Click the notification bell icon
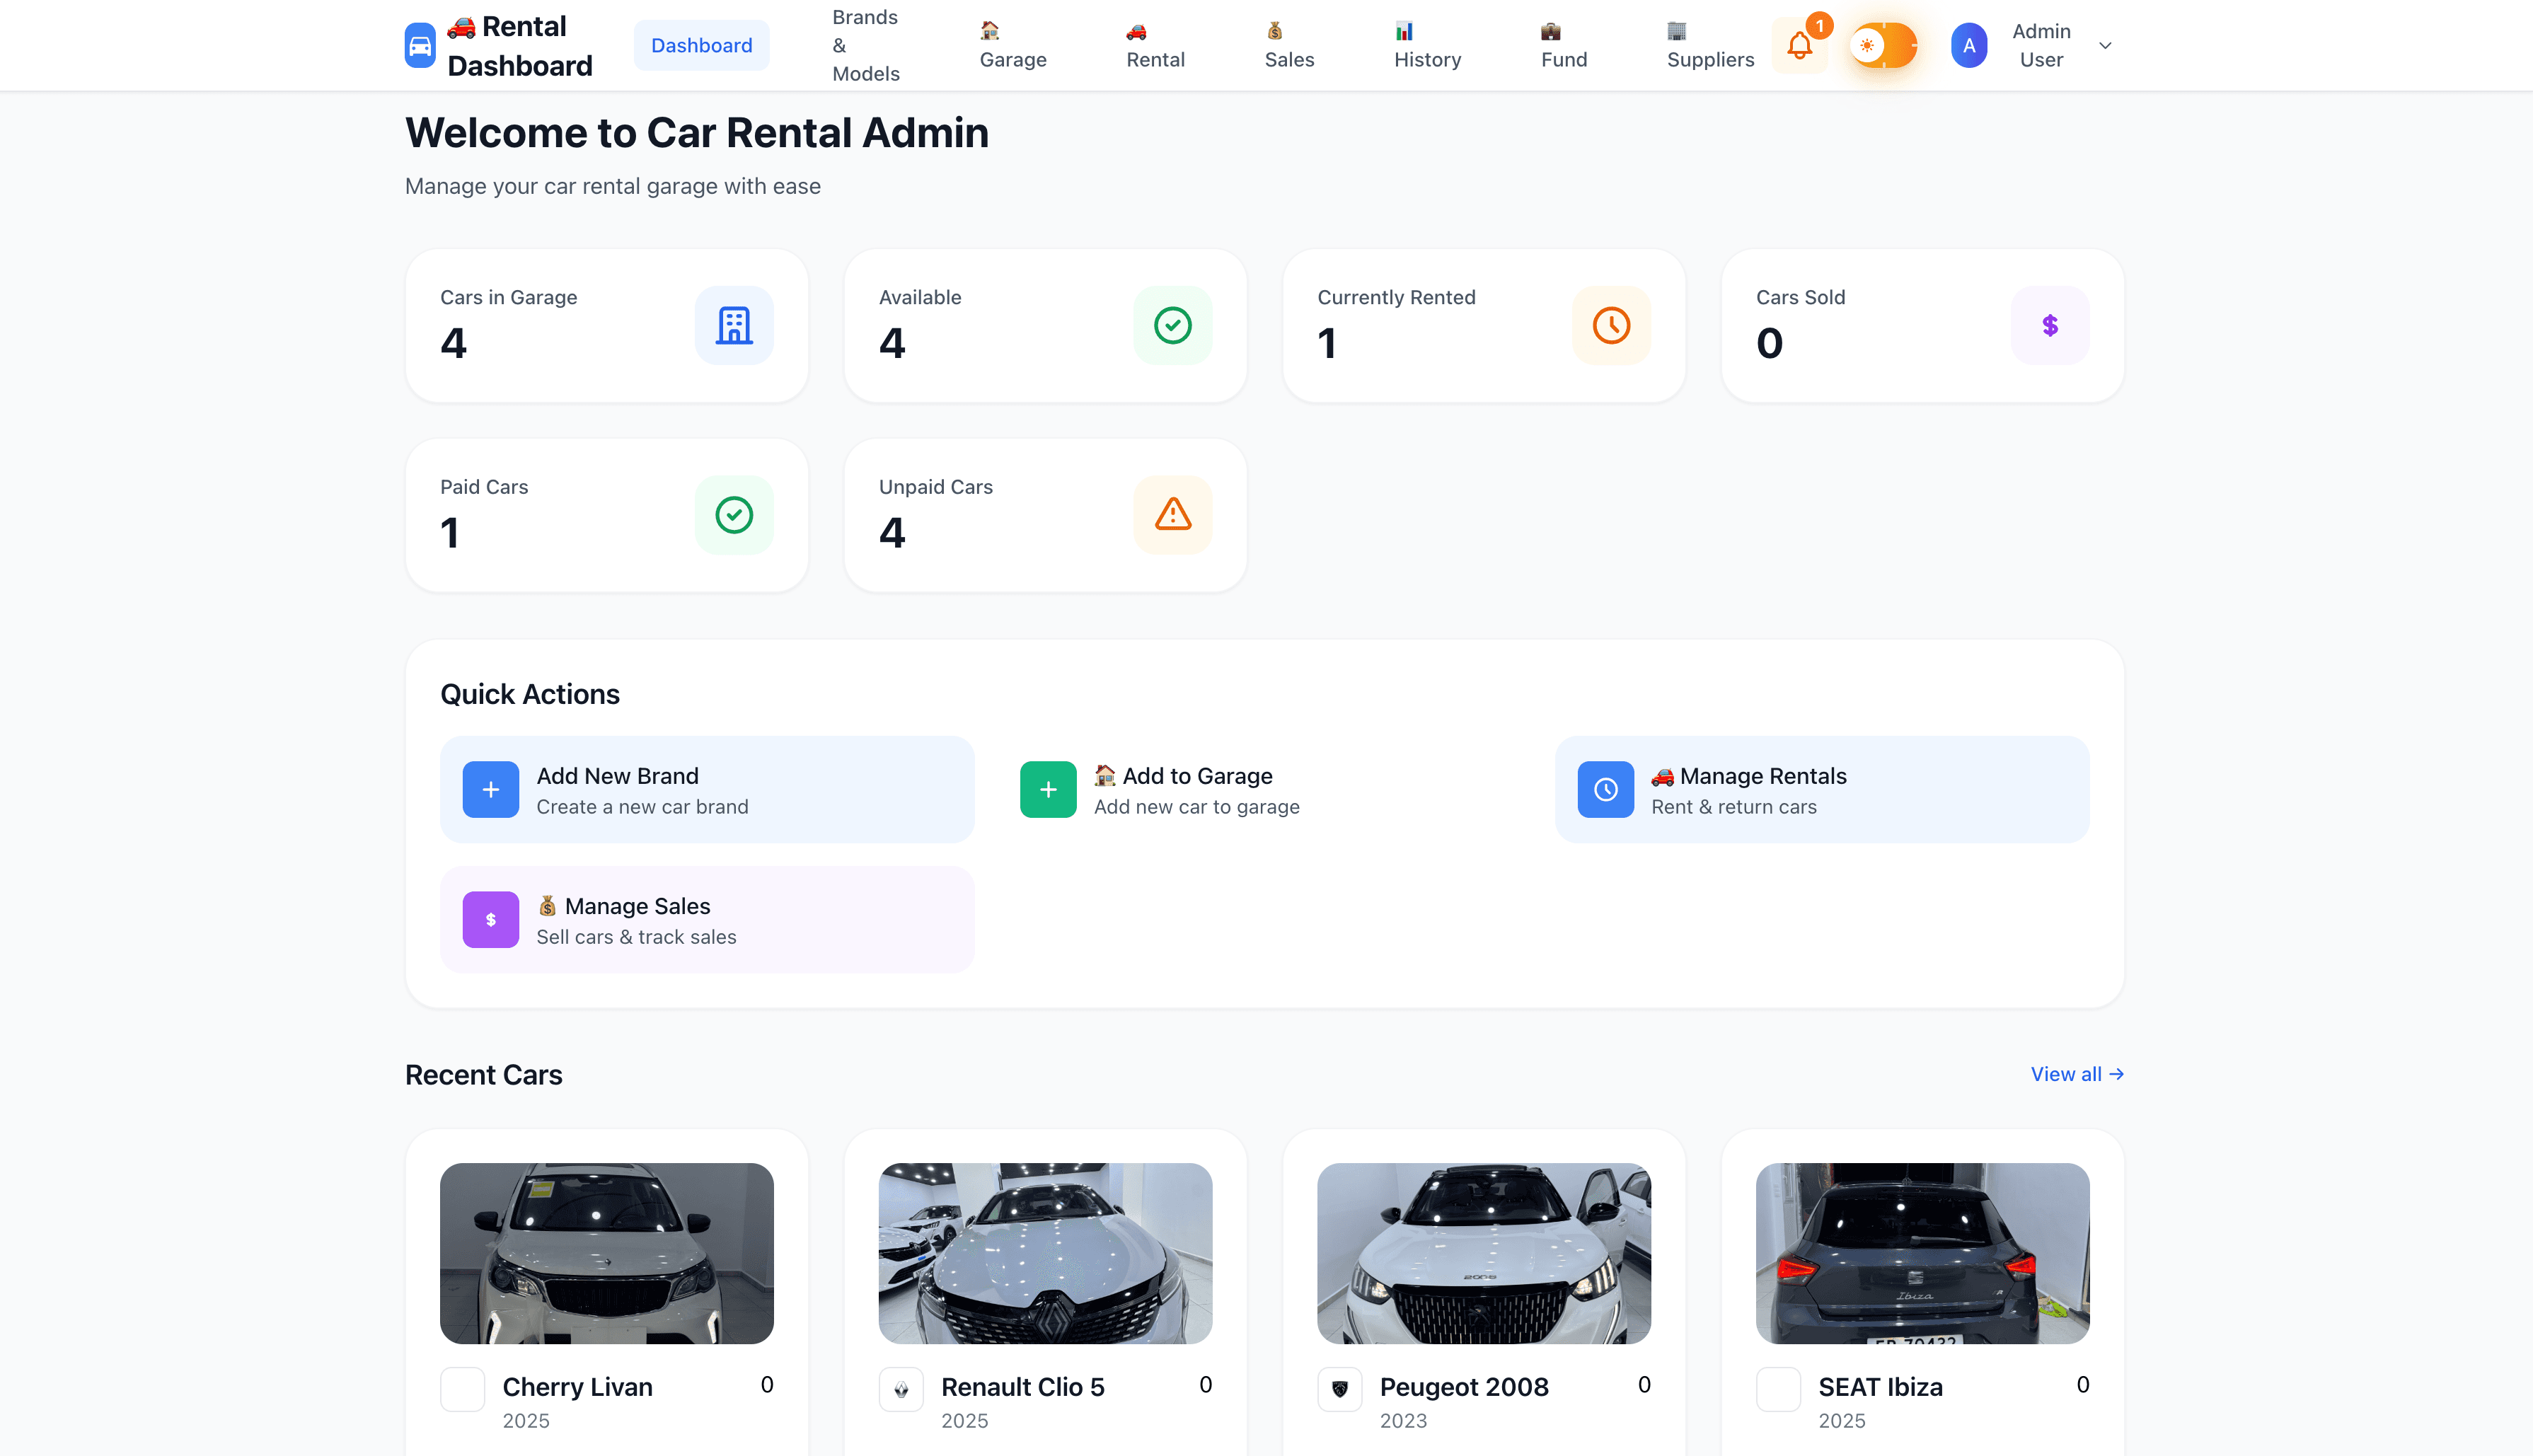Viewport: 2533px width, 1456px height. tap(1801, 45)
